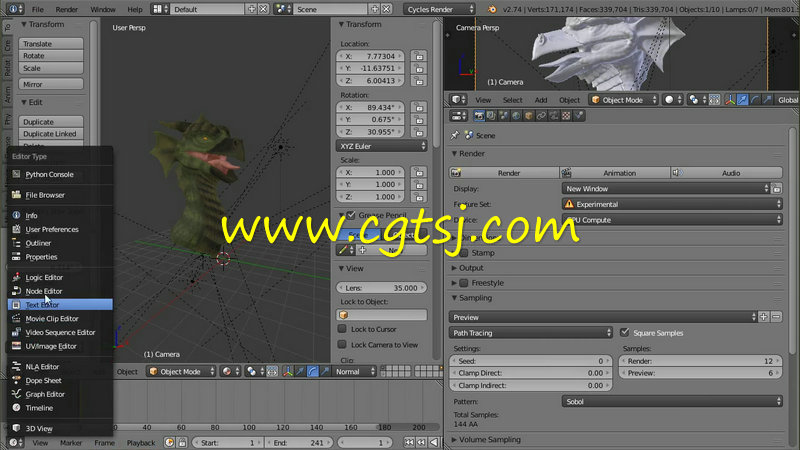Image resolution: width=800 pixels, height=450 pixels.
Task: Open Feature Set Experimental dropdown
Action: click(x=672, y=204)
